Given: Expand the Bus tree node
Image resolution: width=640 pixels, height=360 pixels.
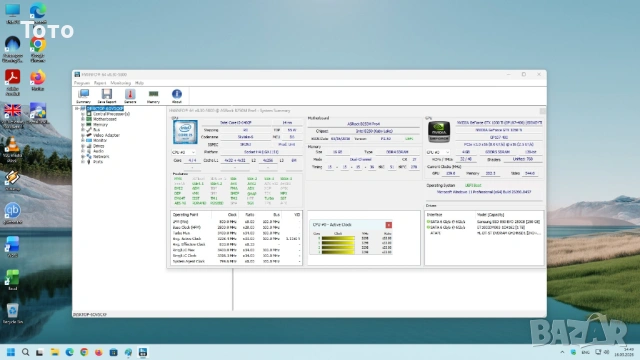Looking at the screenshot, I should pos(83,130).
